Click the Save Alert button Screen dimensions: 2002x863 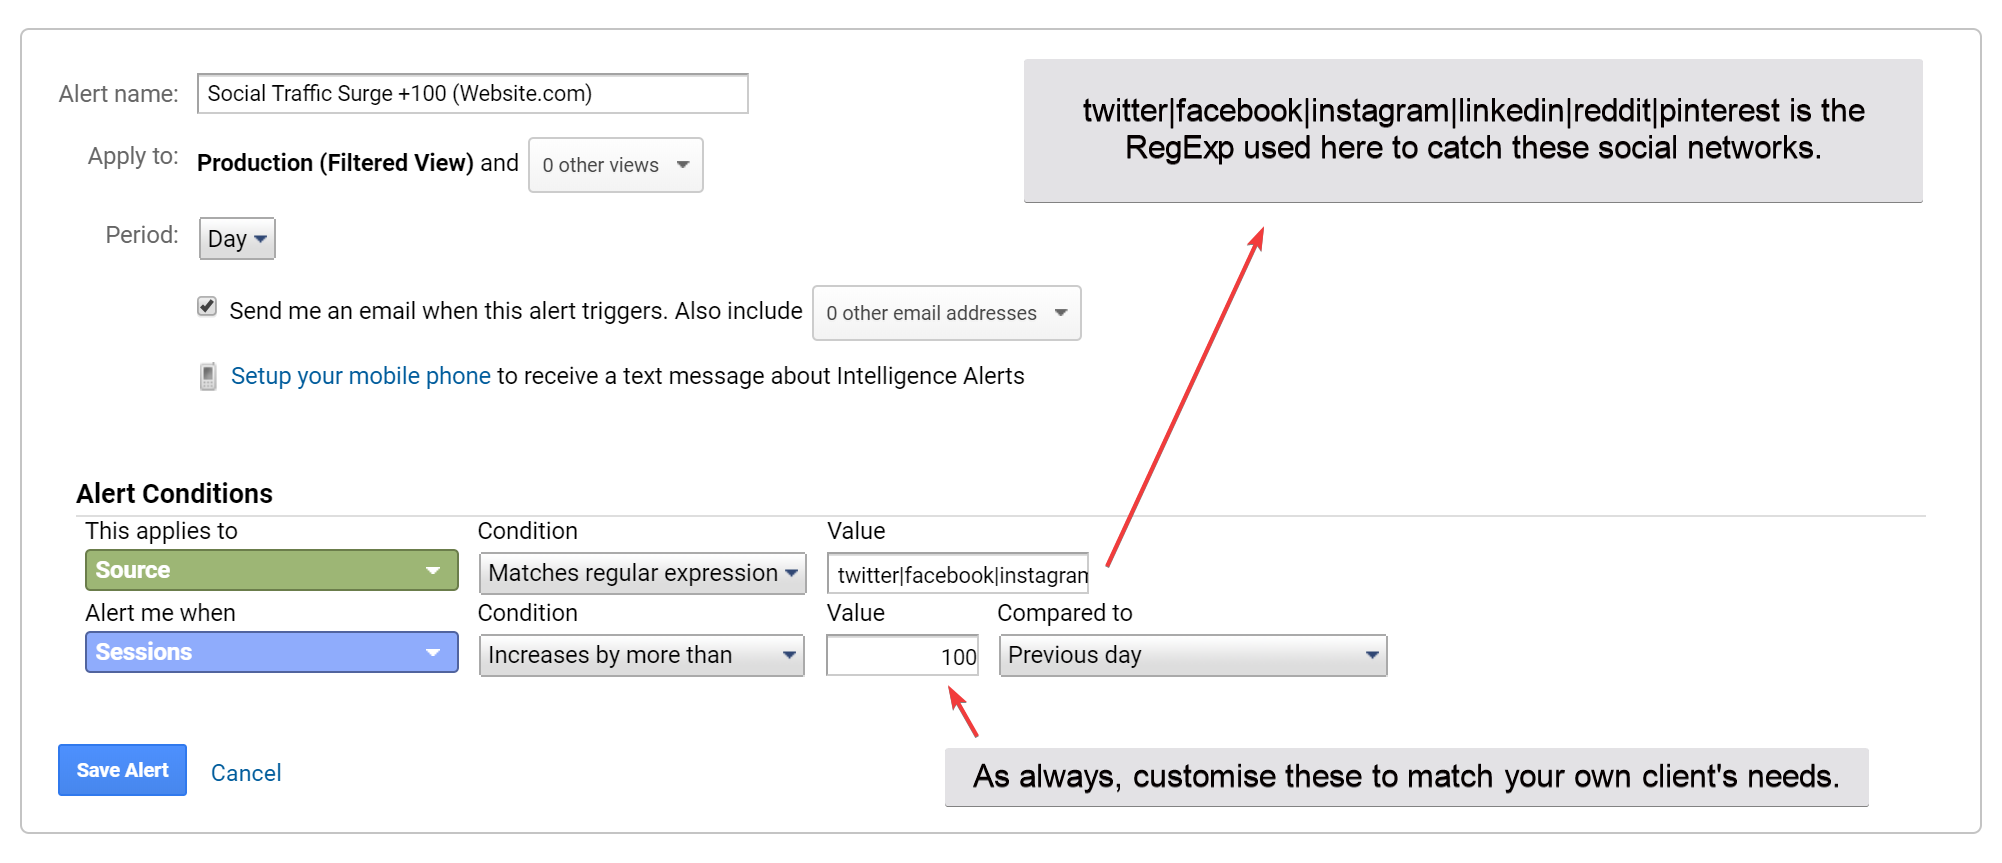[122, 770]
